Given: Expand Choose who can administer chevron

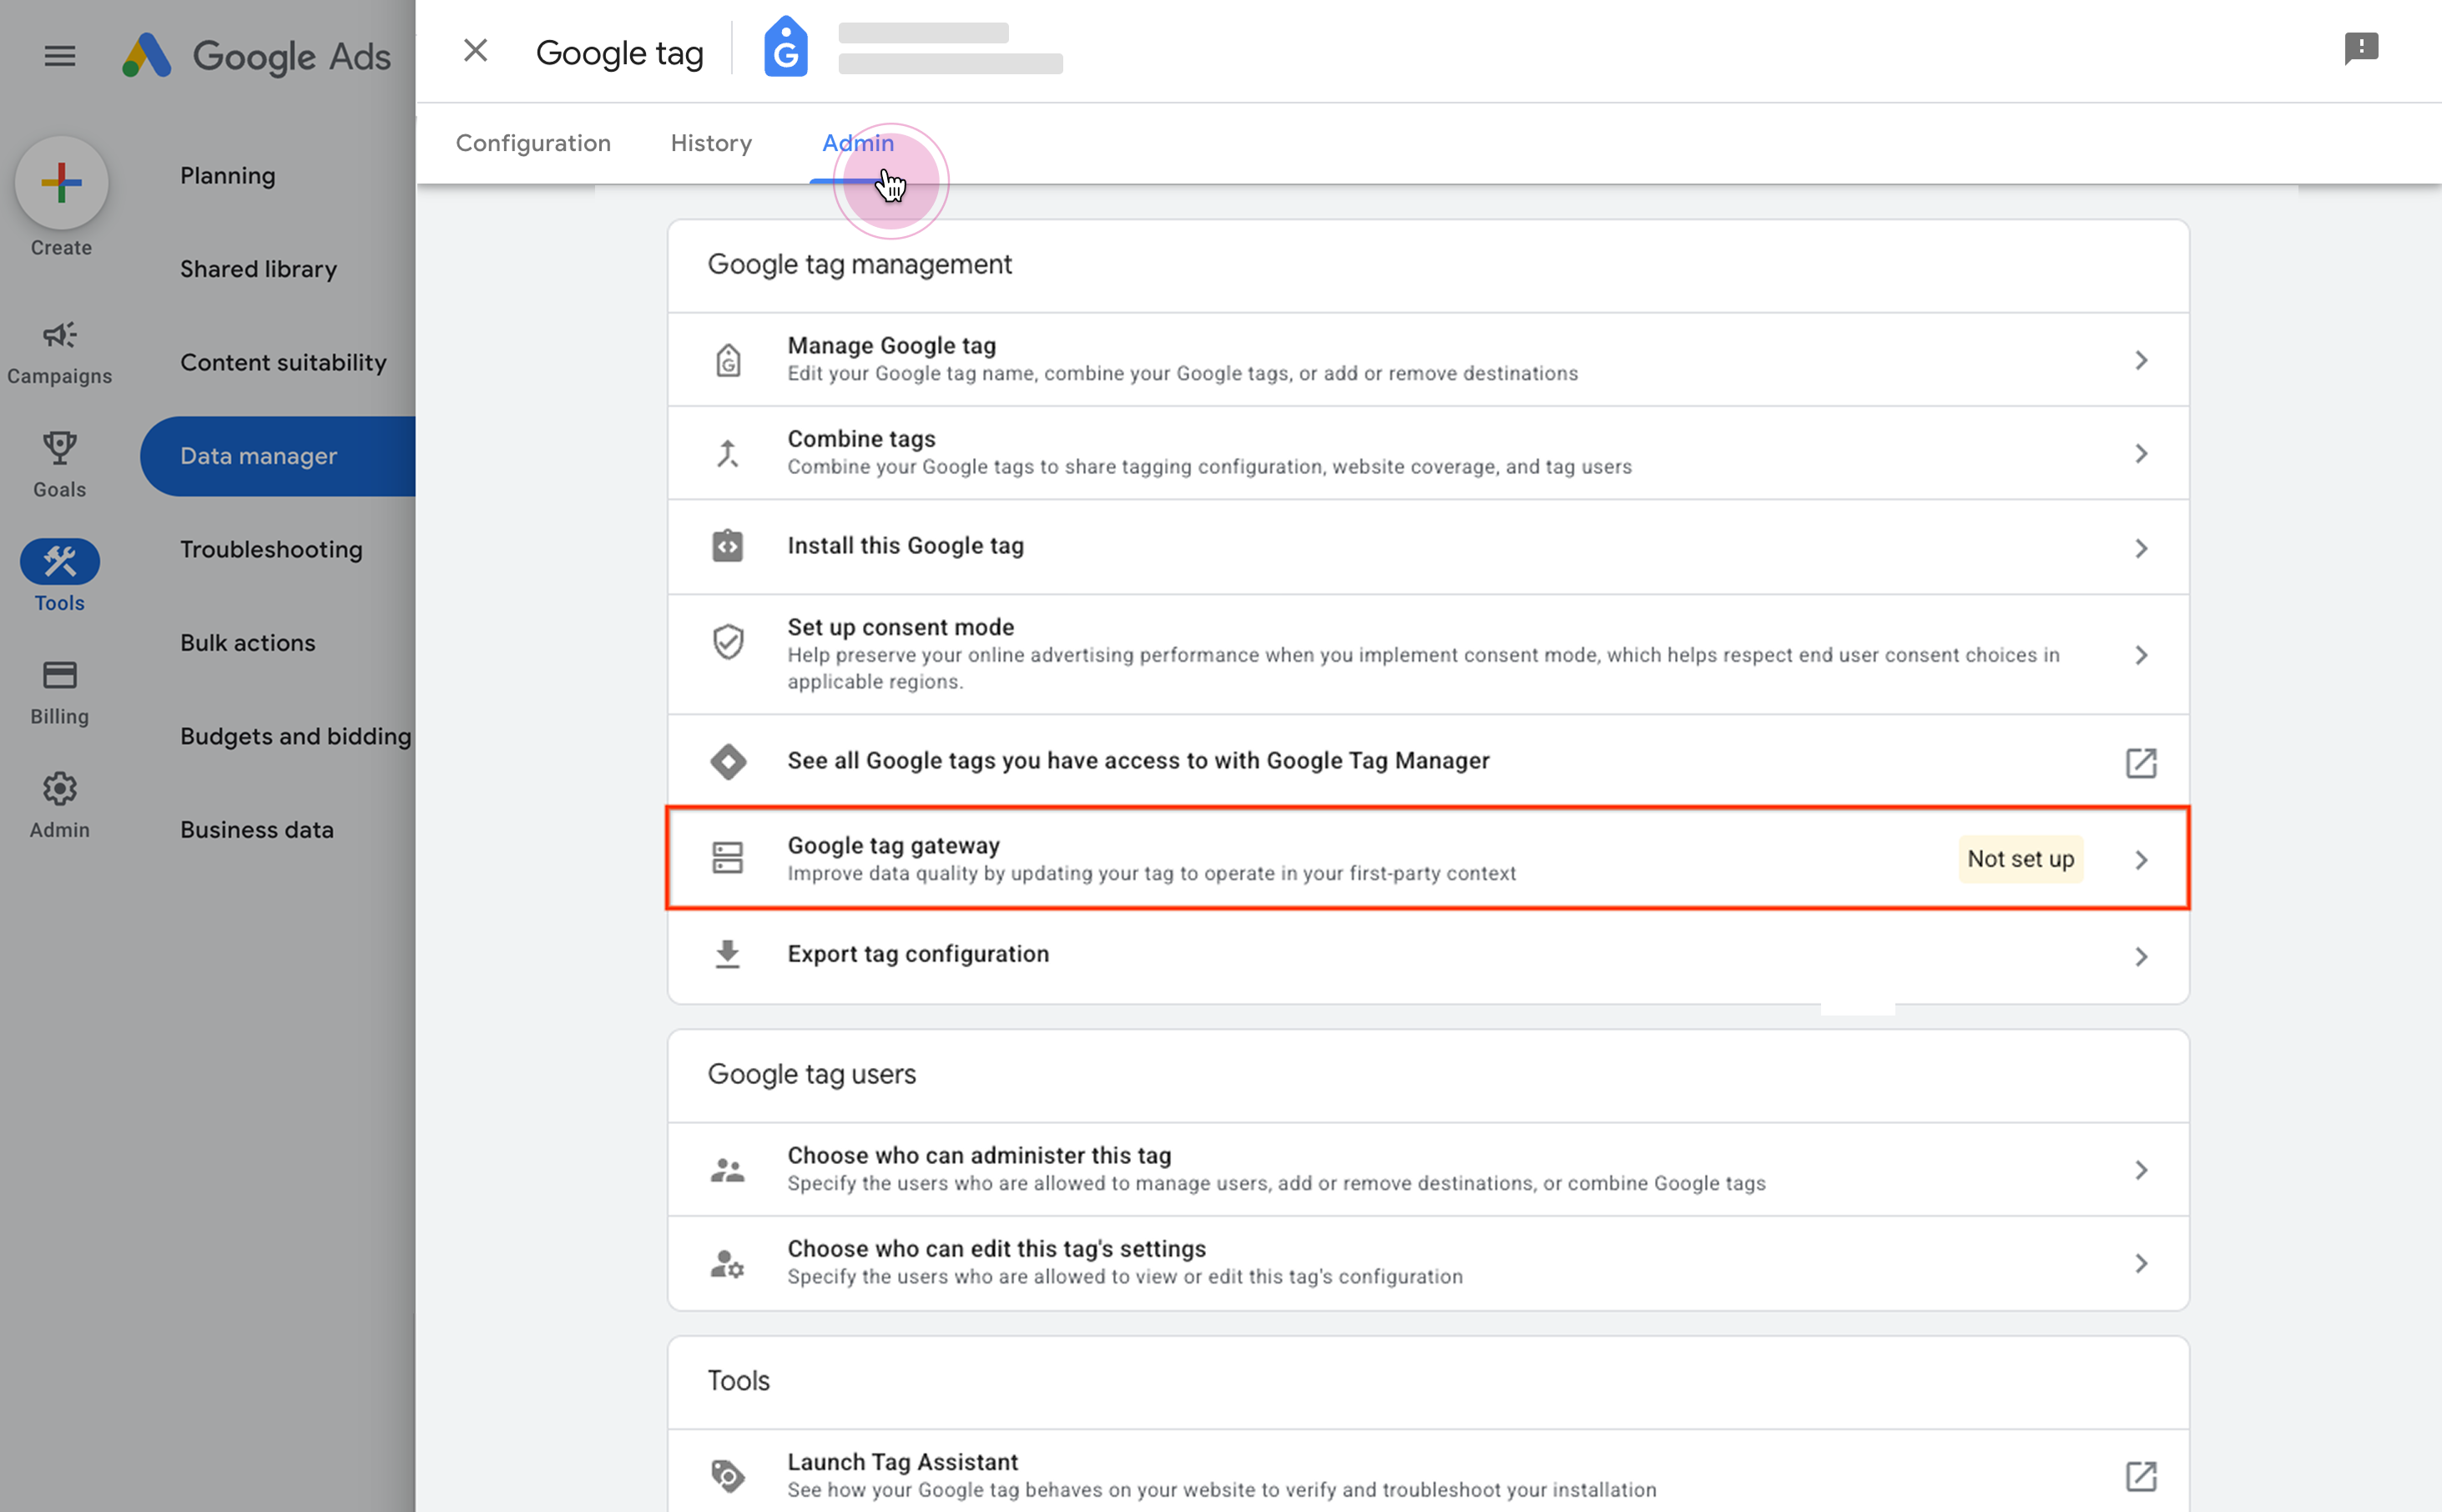Looking at the screenshot, I should (x=2141, y=1170).
